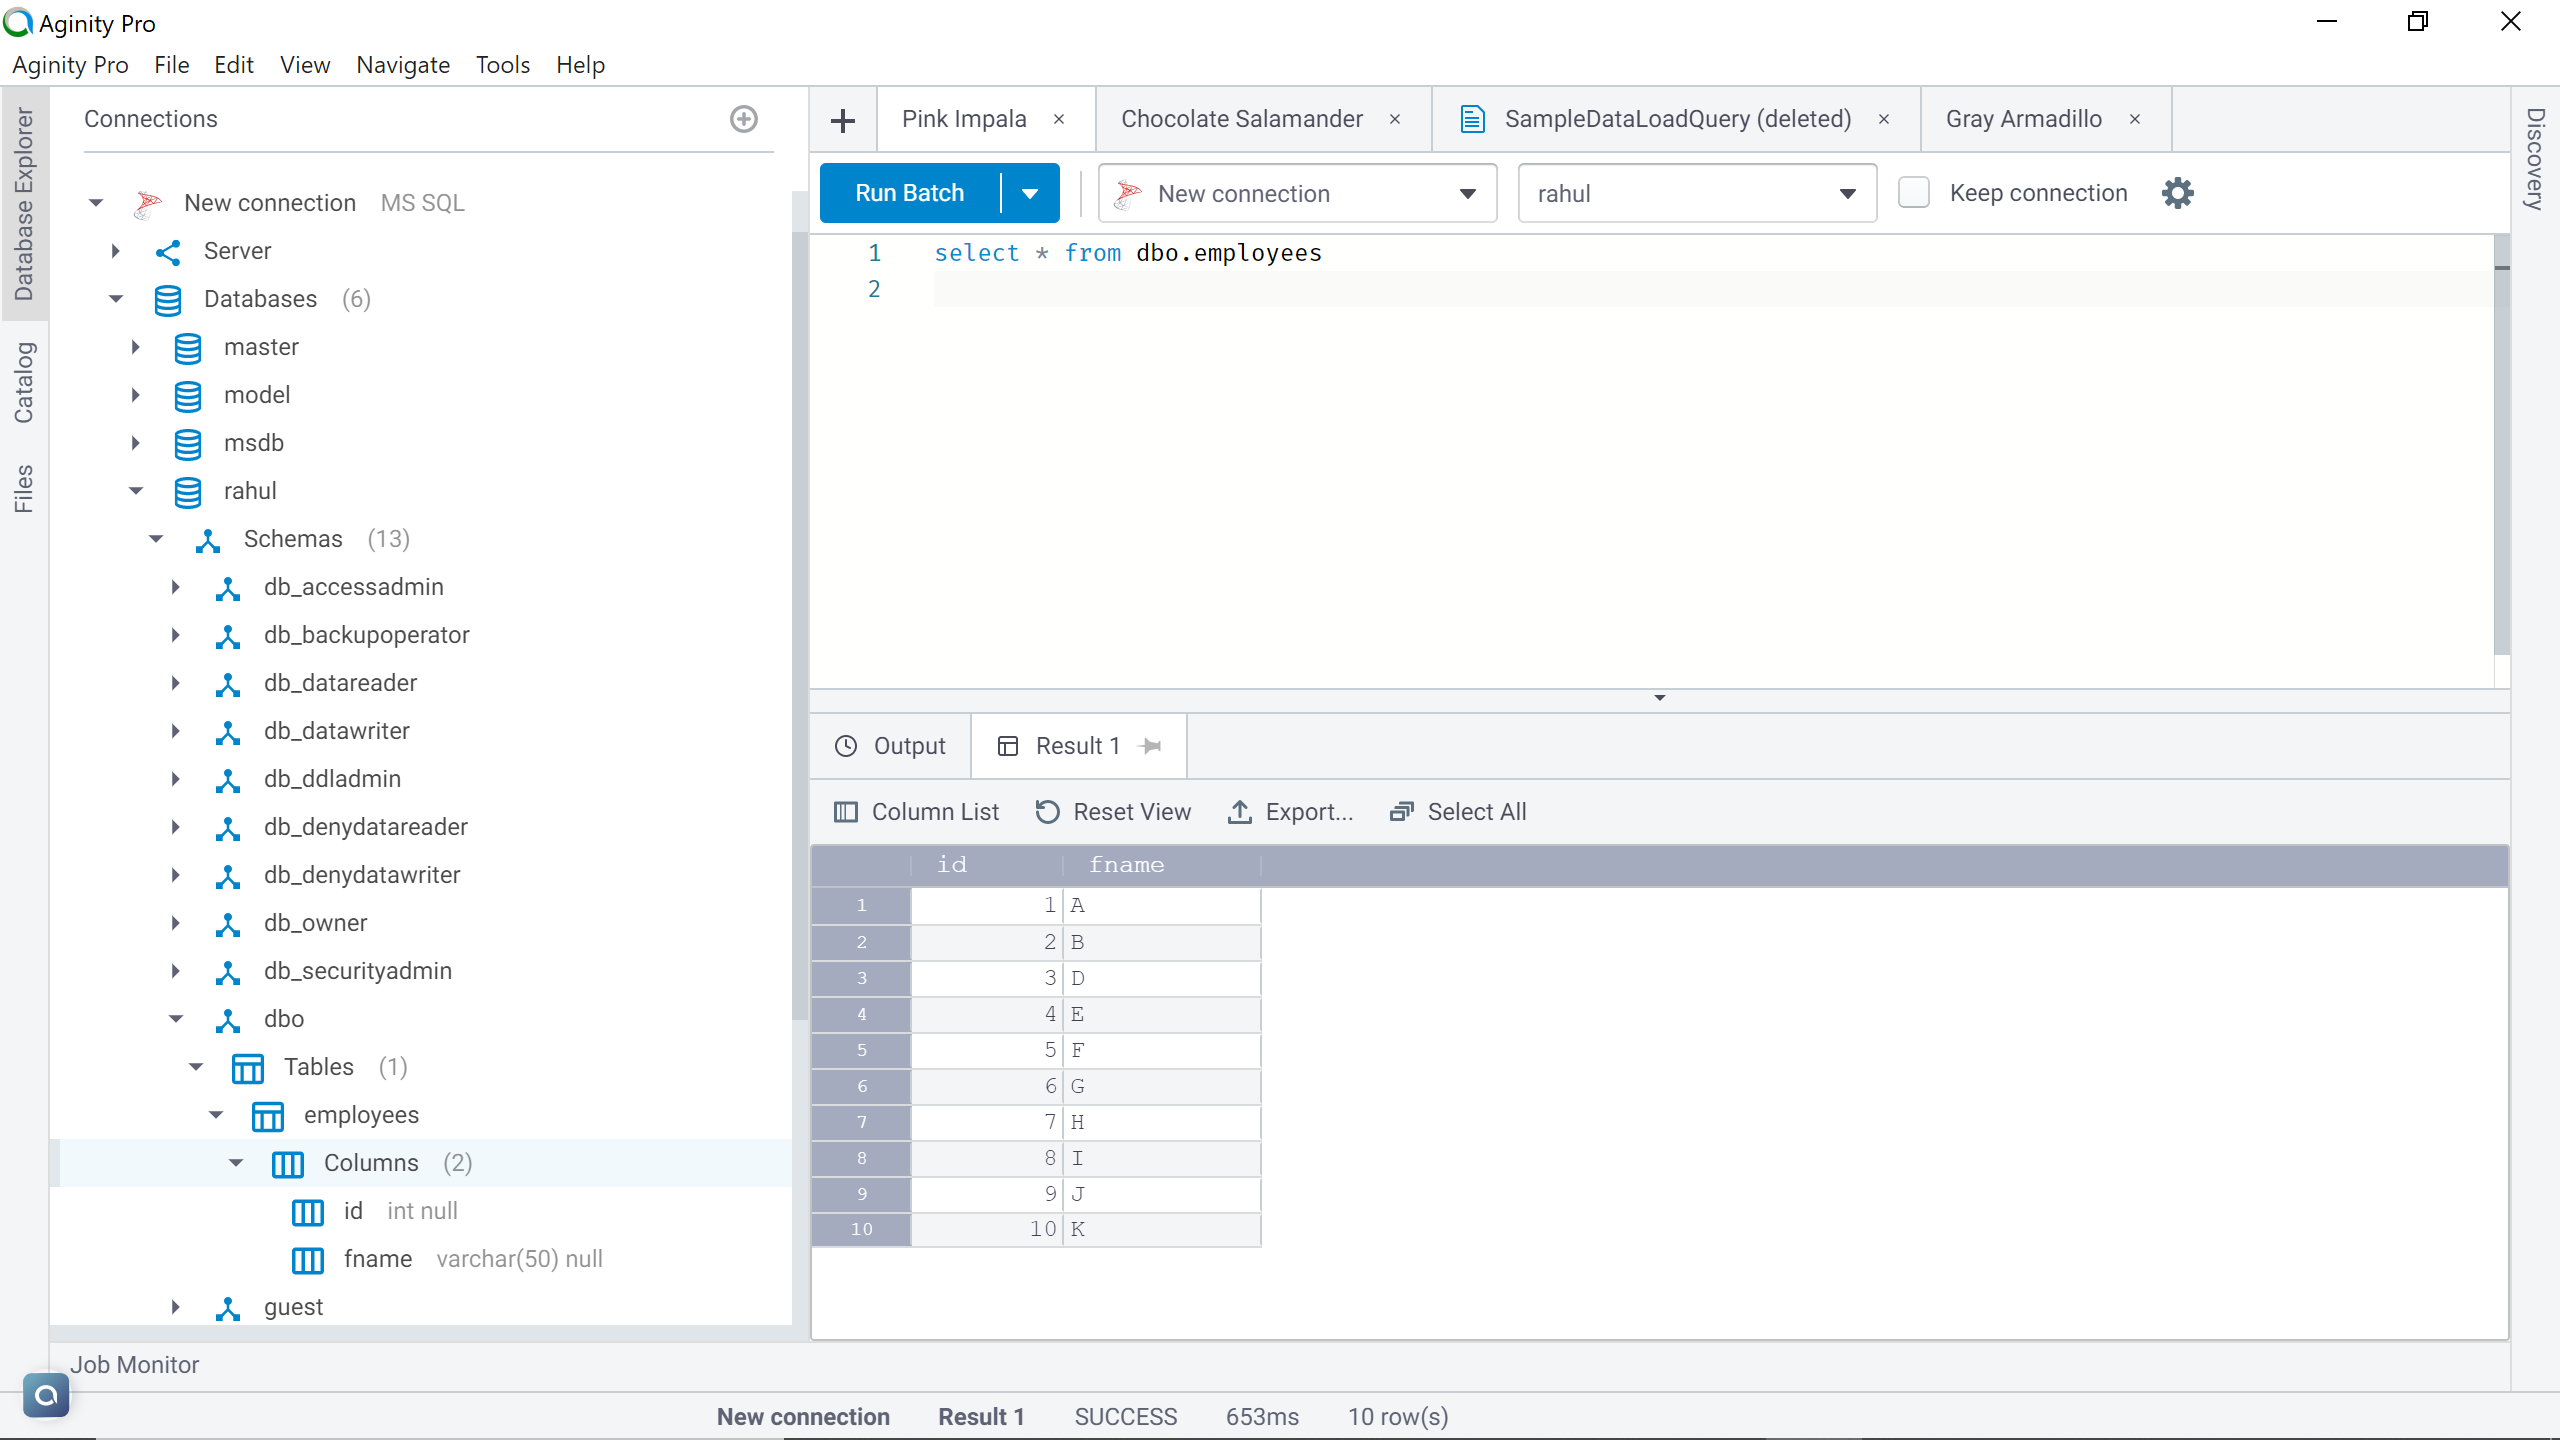
Task: Open new query tab with plus icon
Action: pos(843,120)
